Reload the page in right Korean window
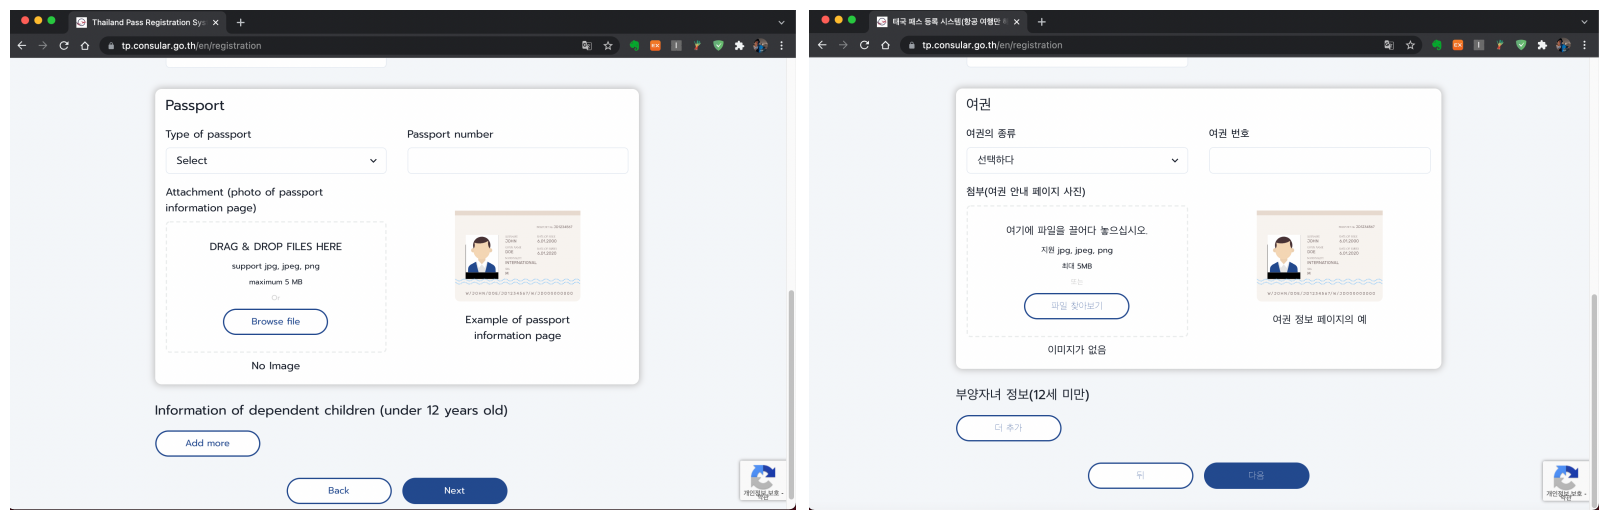Viewport: 1609px width, 520px height. pyautogui.click(x=865, y=45)
